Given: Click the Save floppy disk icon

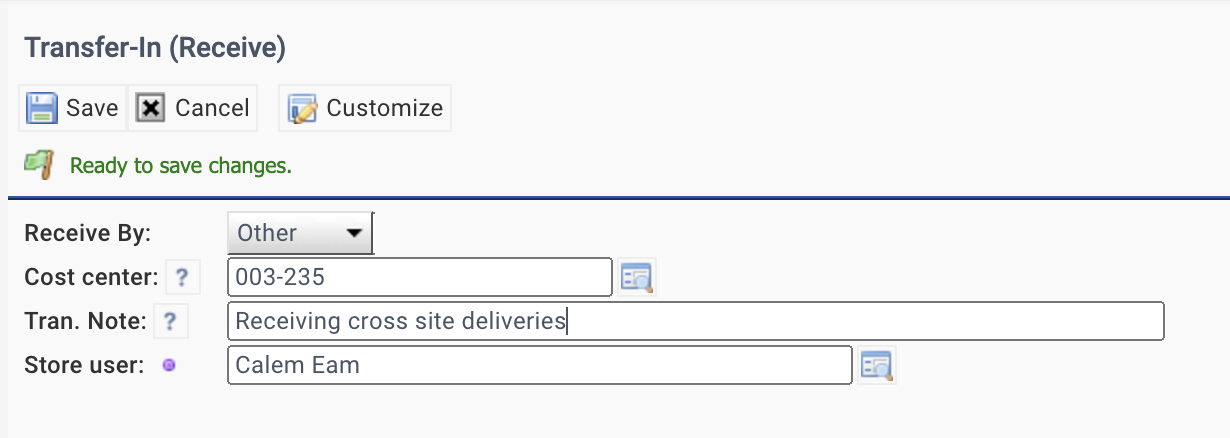Looking at the screenshot, I should [x=42, y=108].
